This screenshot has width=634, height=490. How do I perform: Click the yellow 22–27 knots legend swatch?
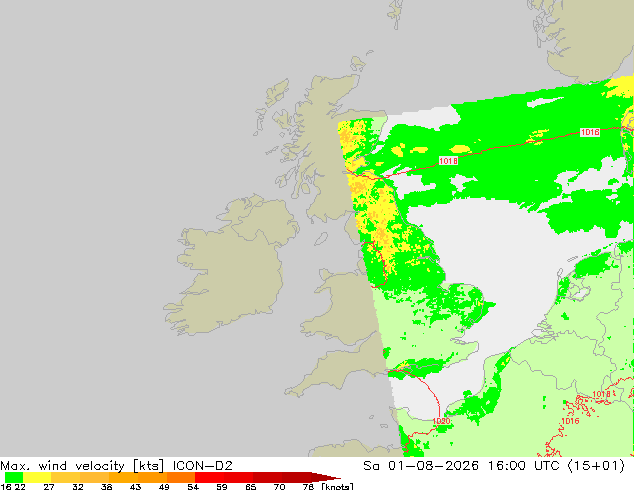pos(37,477)
